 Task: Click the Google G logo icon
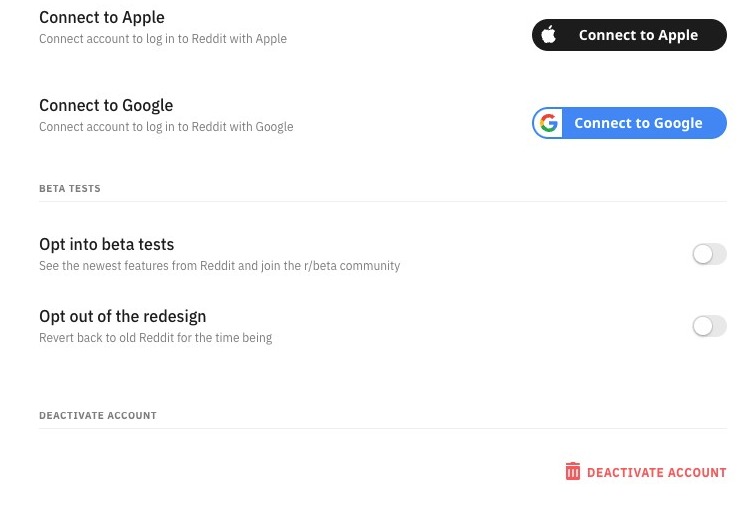click(548, 123)
